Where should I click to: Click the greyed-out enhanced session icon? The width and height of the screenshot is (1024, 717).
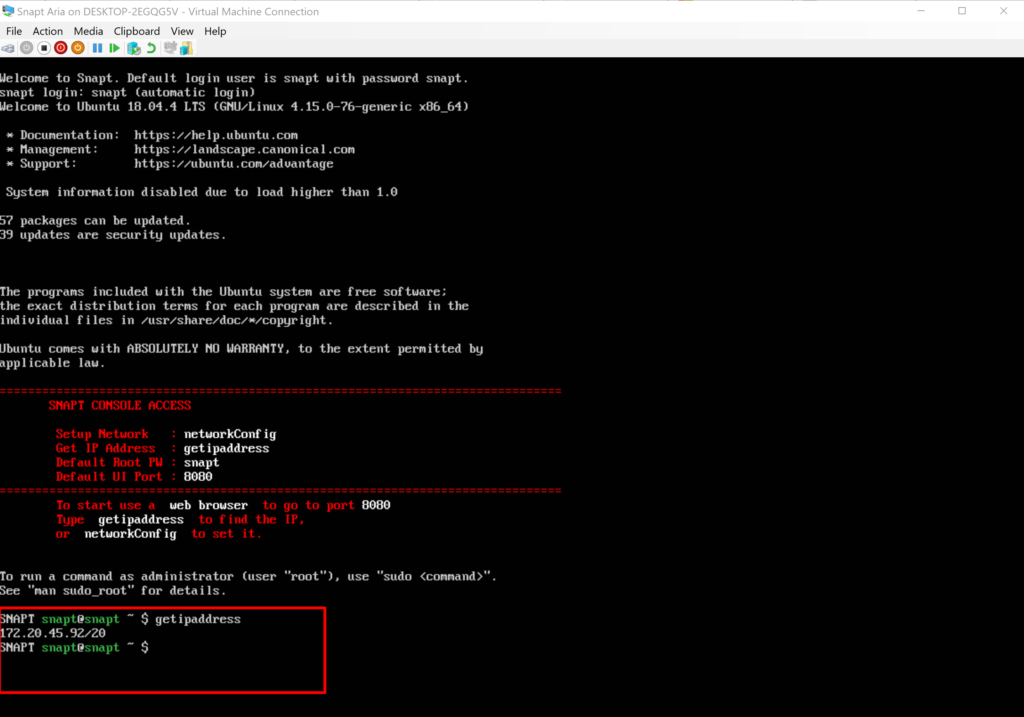click(170, 48)
